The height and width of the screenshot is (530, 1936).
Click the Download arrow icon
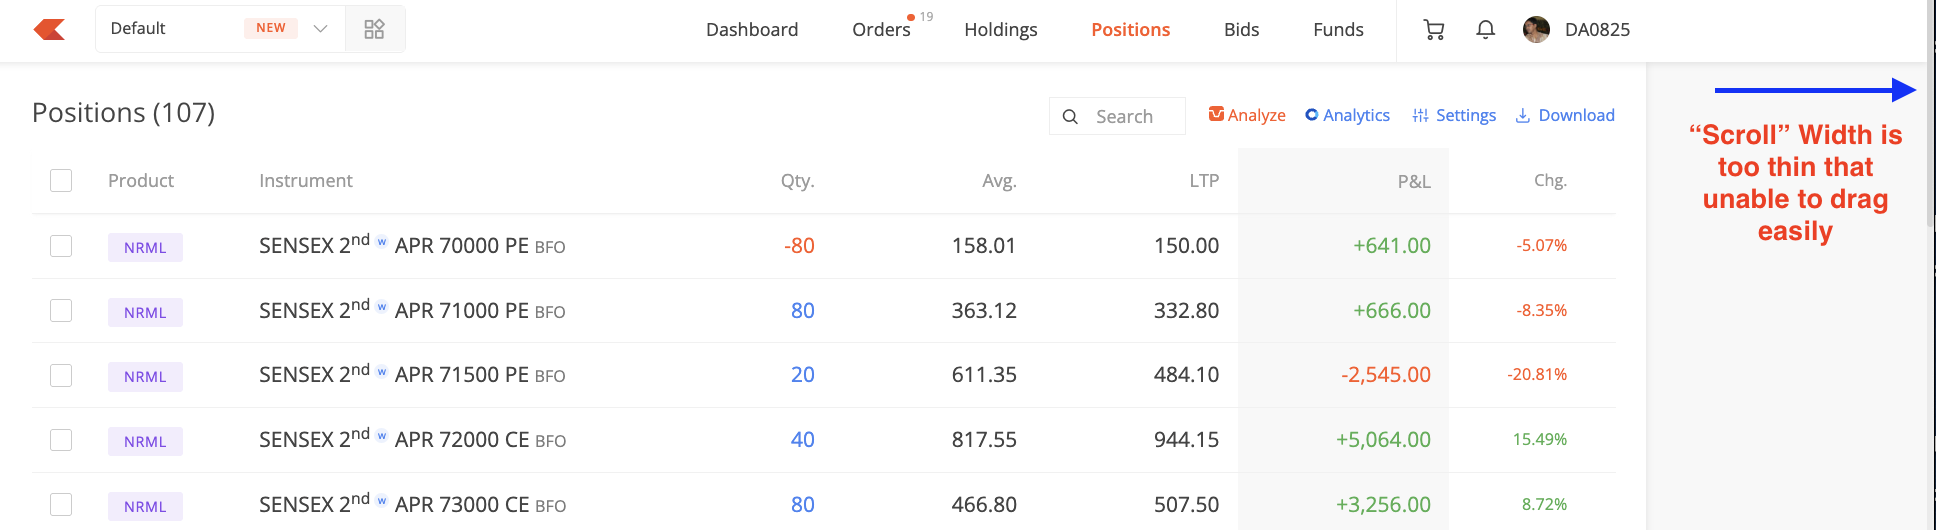click(x=1523, y=116)
